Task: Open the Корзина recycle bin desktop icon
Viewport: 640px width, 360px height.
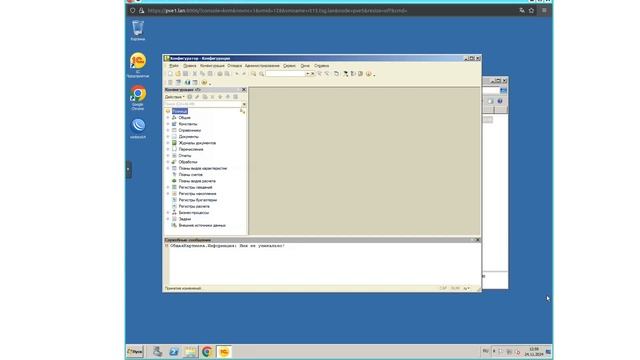Action: click(x=138, y=31)
